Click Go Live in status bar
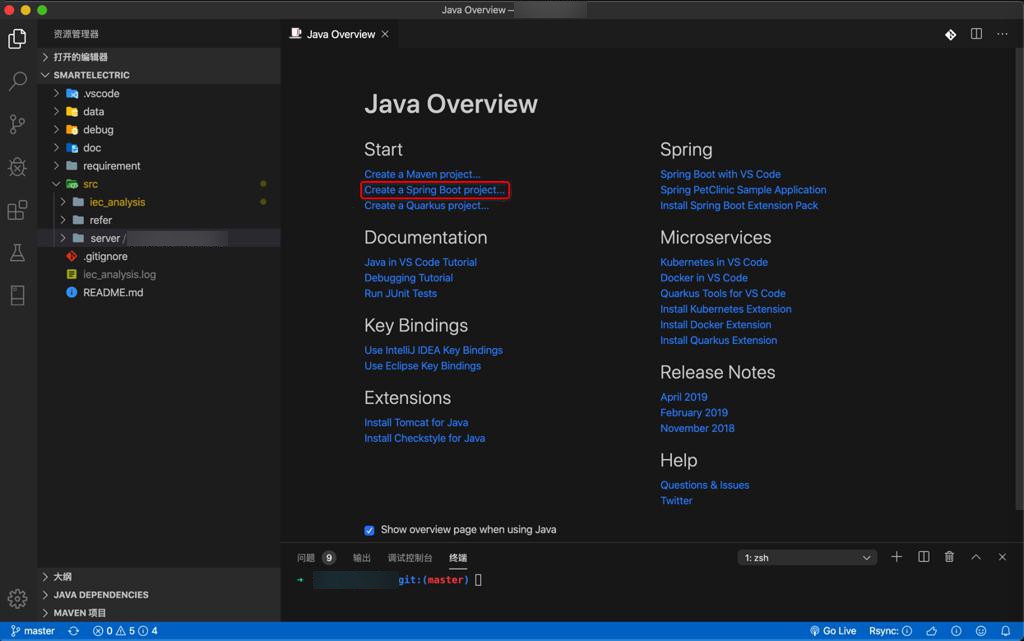The image size is (1024, 641). coord(832,631)
